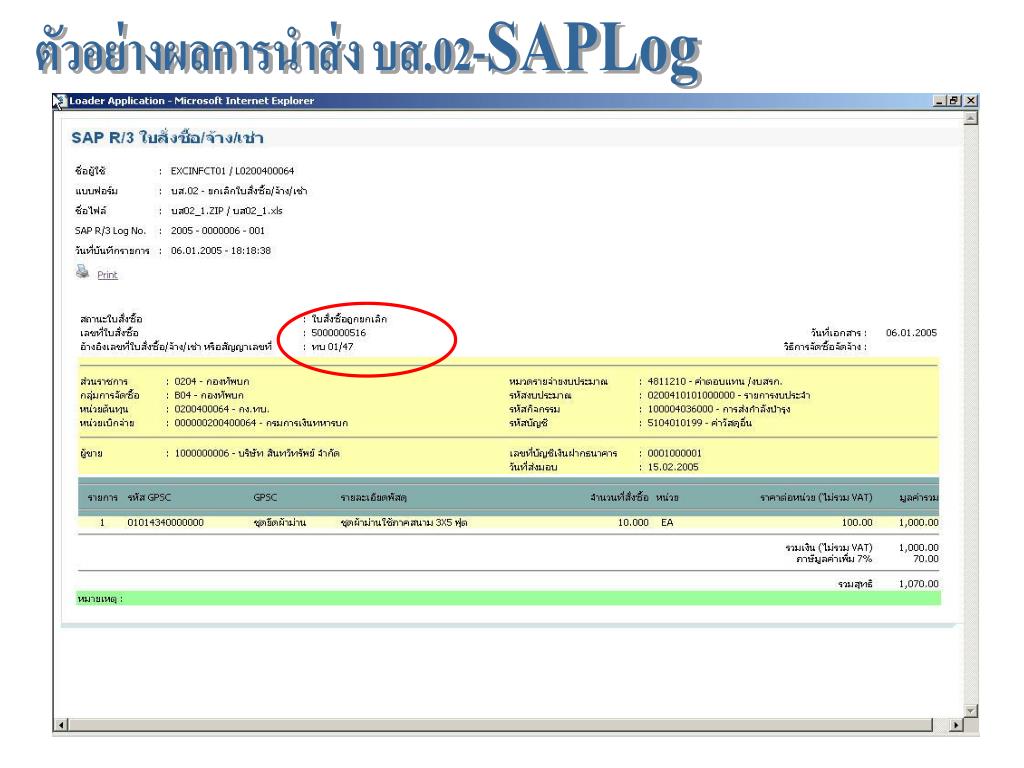Restore the Loader Application window
The width and height of the screenshot is (1024, 768).
(954, 101)
